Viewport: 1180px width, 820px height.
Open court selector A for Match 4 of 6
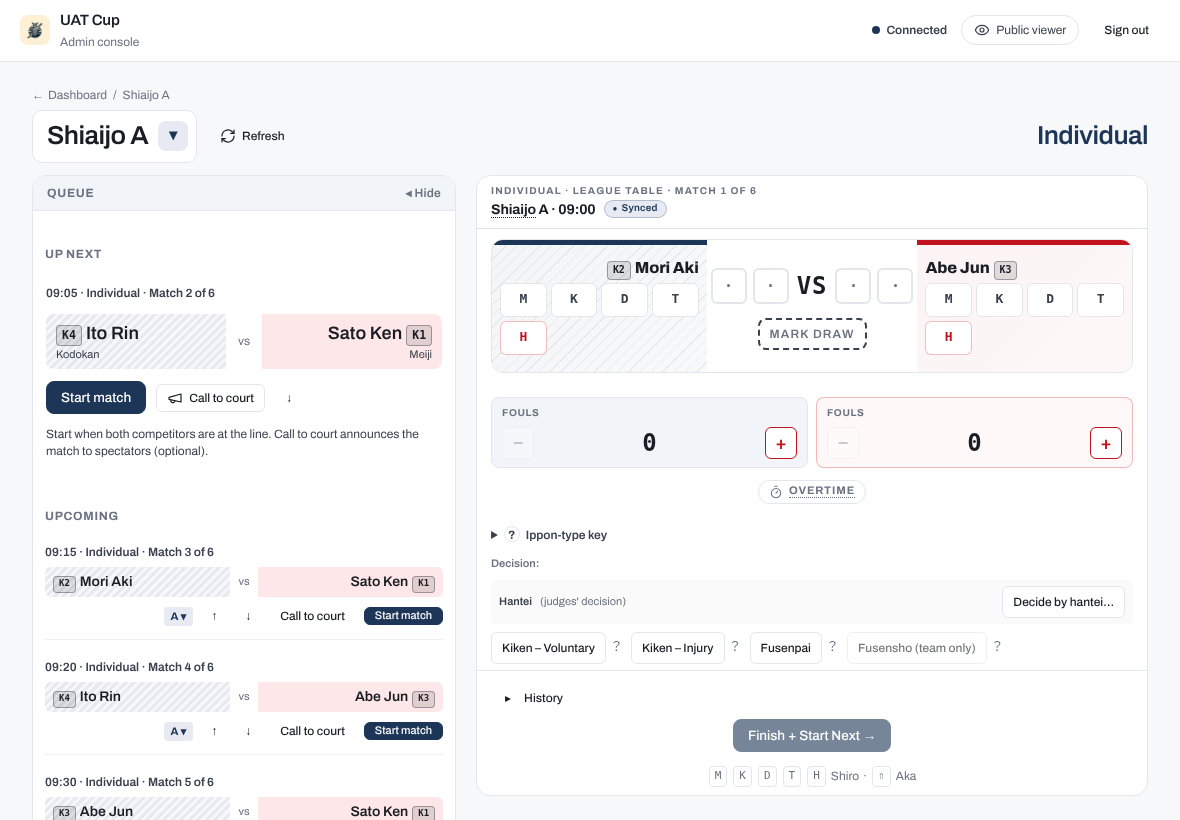pos(178,731)
